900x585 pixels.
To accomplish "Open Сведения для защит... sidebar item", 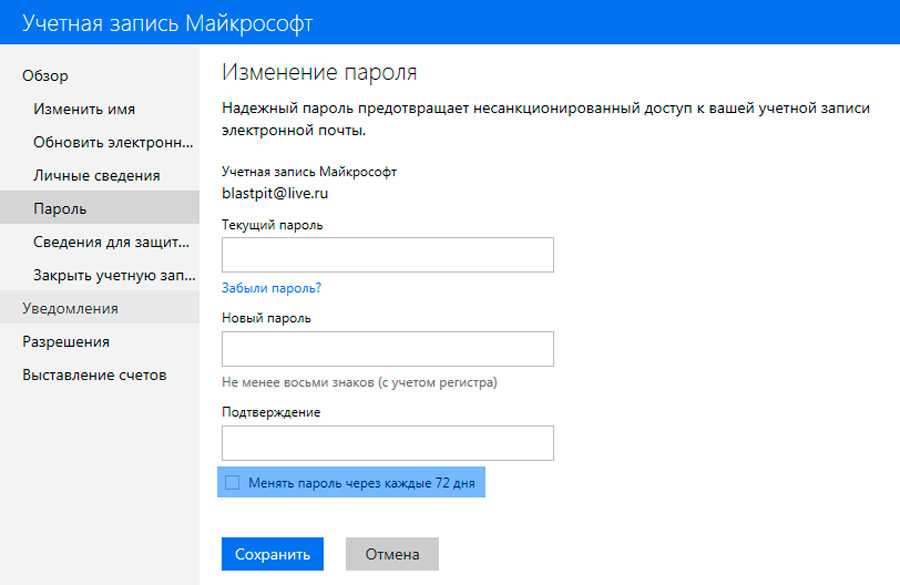I will (x=111, y=242).
